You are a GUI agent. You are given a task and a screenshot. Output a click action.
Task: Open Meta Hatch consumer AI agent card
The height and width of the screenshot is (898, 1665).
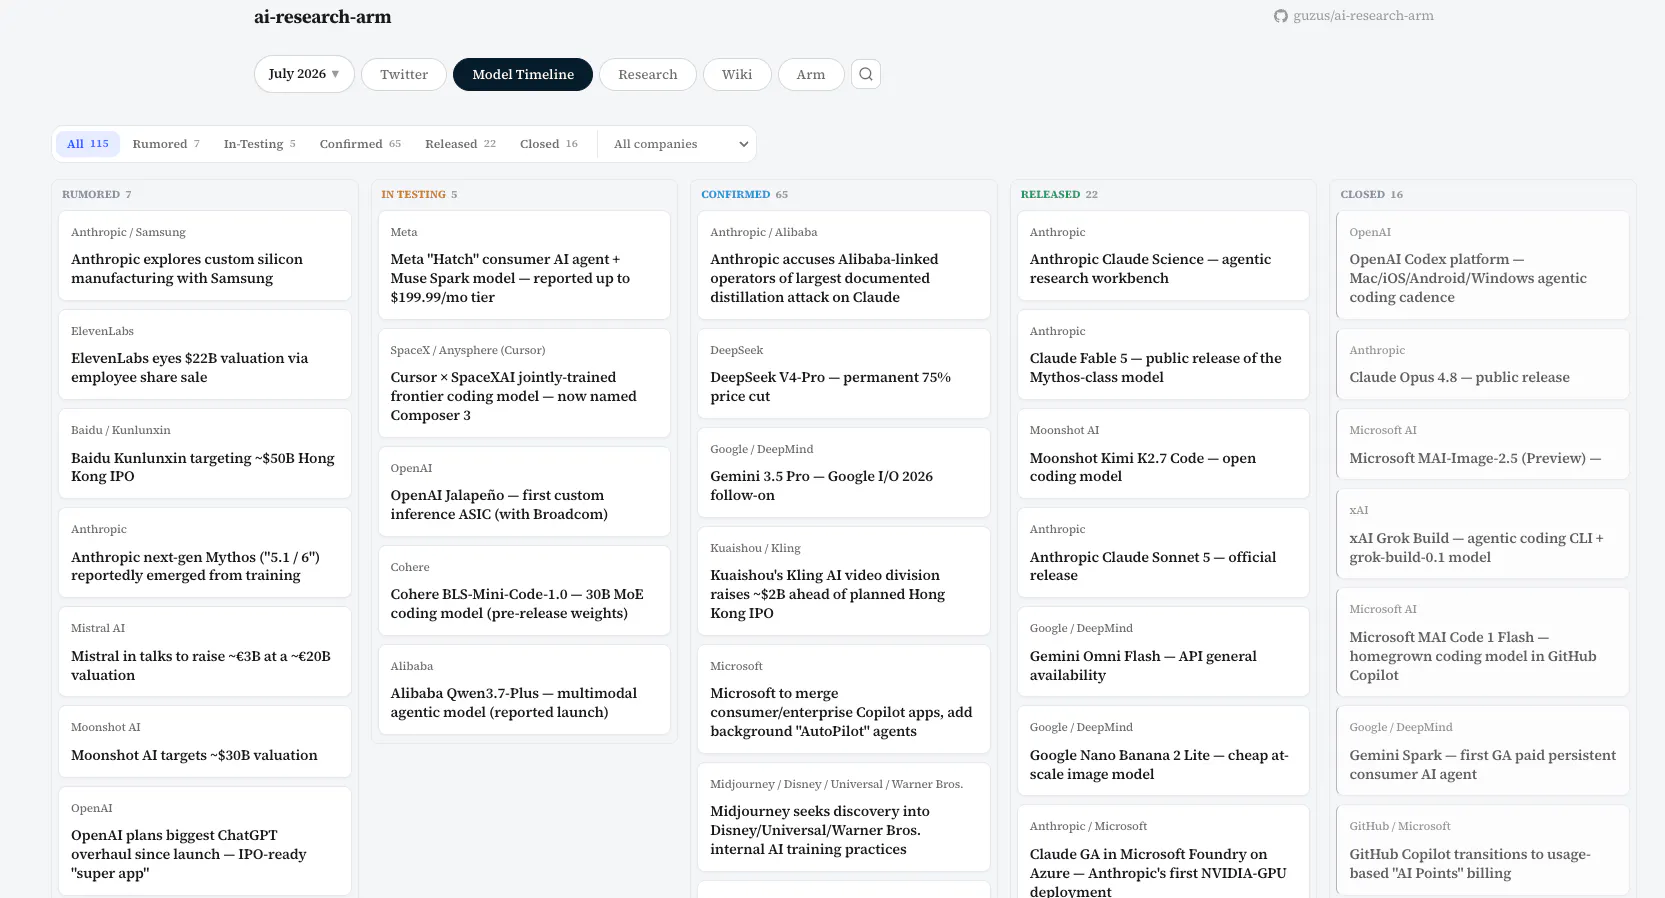(524, 265)
